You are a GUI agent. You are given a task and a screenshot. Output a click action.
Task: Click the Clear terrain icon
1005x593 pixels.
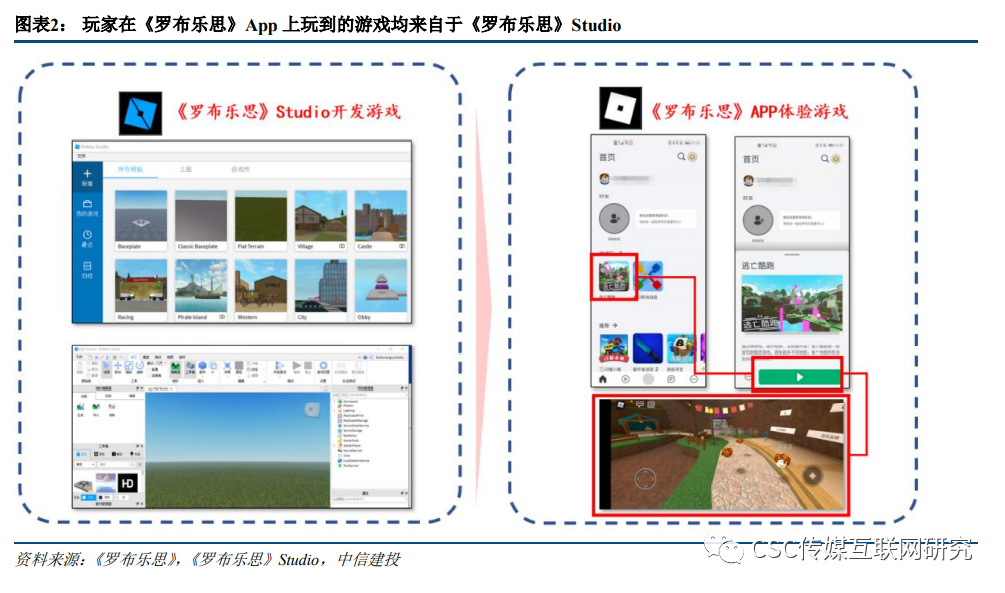[112, 408]
